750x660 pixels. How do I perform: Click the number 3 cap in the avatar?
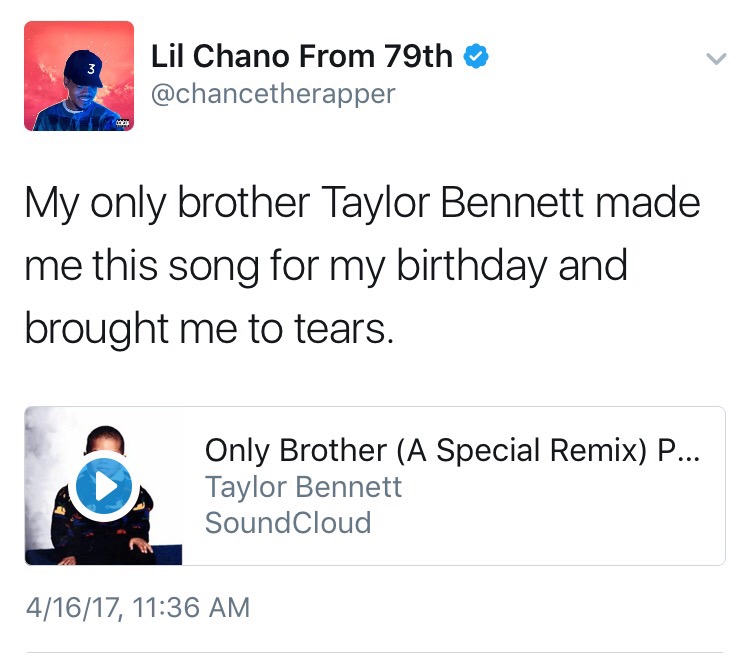pyautogui.click(x=84, y=68)
